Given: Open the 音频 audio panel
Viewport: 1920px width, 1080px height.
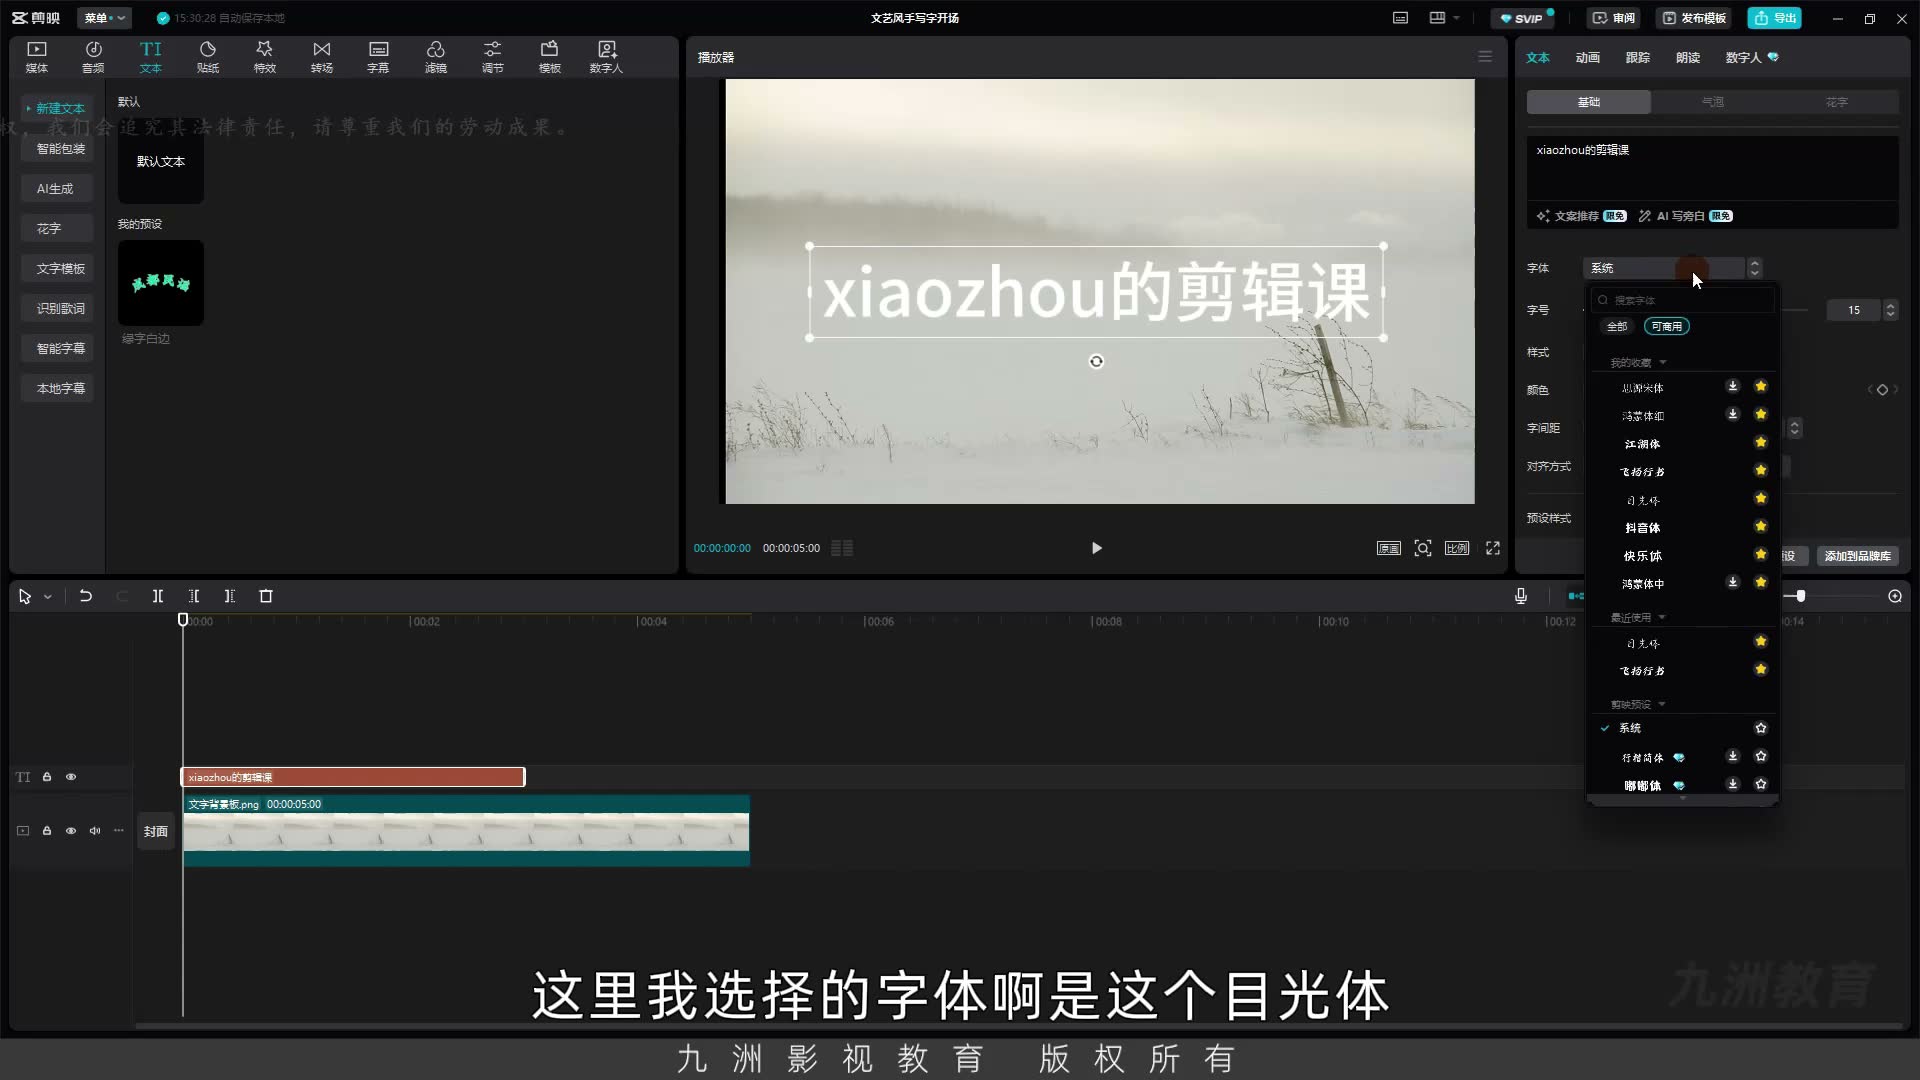Looking at the screenshot, I should pos(93,57).
